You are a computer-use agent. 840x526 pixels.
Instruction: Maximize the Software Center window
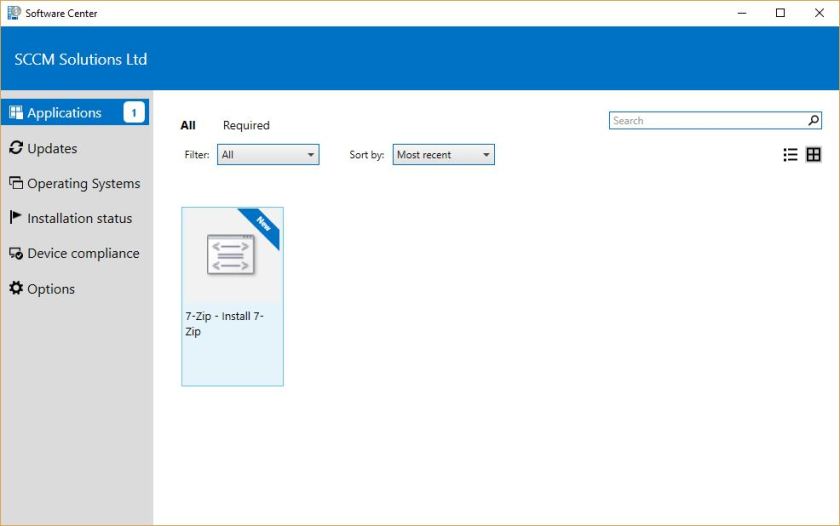pyautogui.click(x=780, y=13)
